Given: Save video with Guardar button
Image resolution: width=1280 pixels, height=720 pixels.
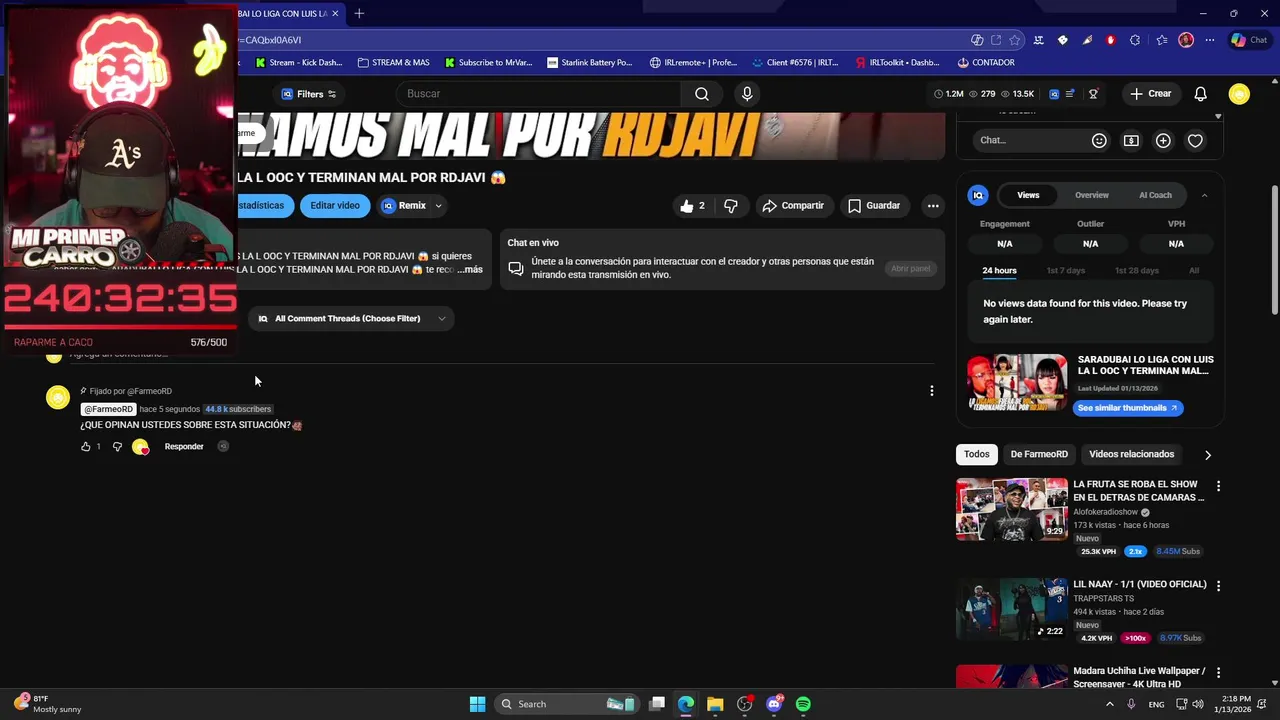Looking at the screenshot, I should coord(874,206).
